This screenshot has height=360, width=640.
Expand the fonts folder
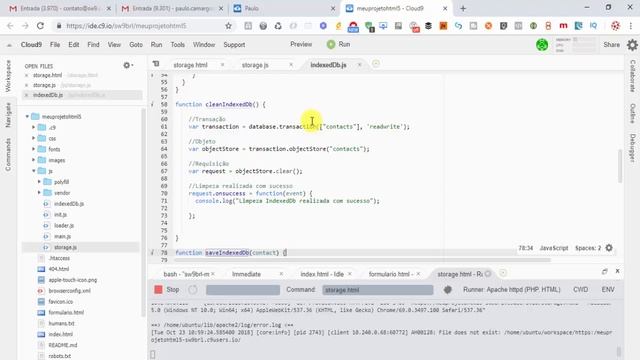click(x=33, y=149)
